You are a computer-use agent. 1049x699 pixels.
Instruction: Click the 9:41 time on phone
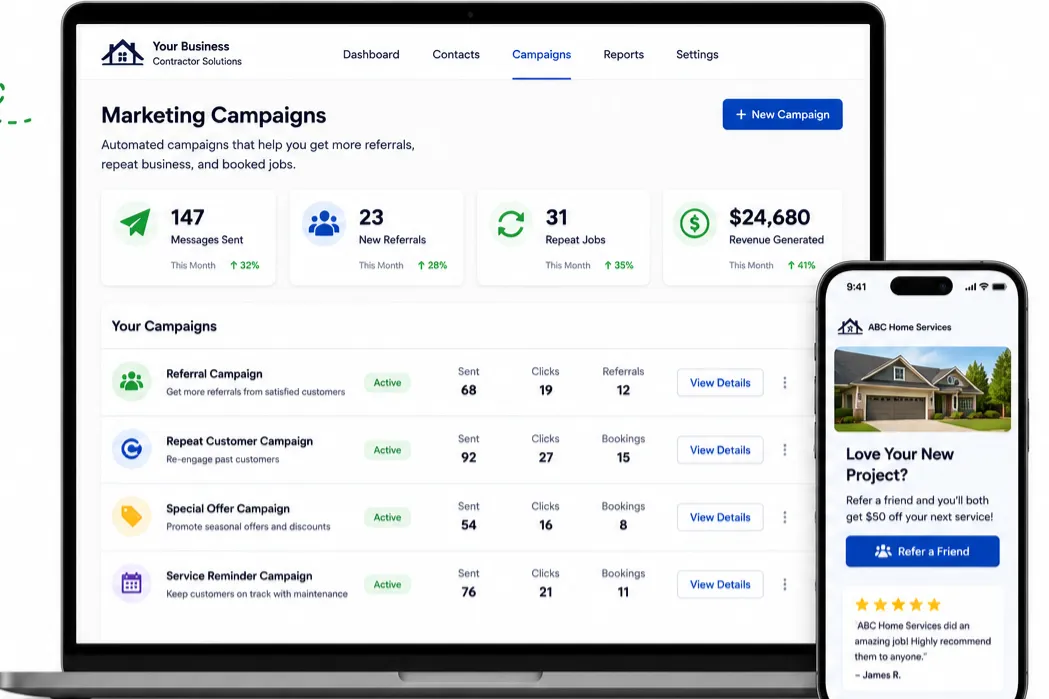click(856, 286)
